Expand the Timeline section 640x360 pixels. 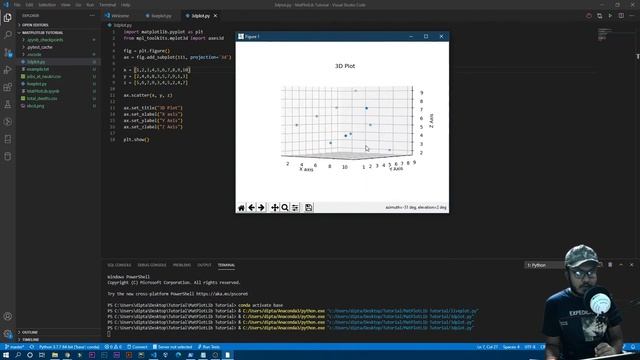click(x=31, y=340)
